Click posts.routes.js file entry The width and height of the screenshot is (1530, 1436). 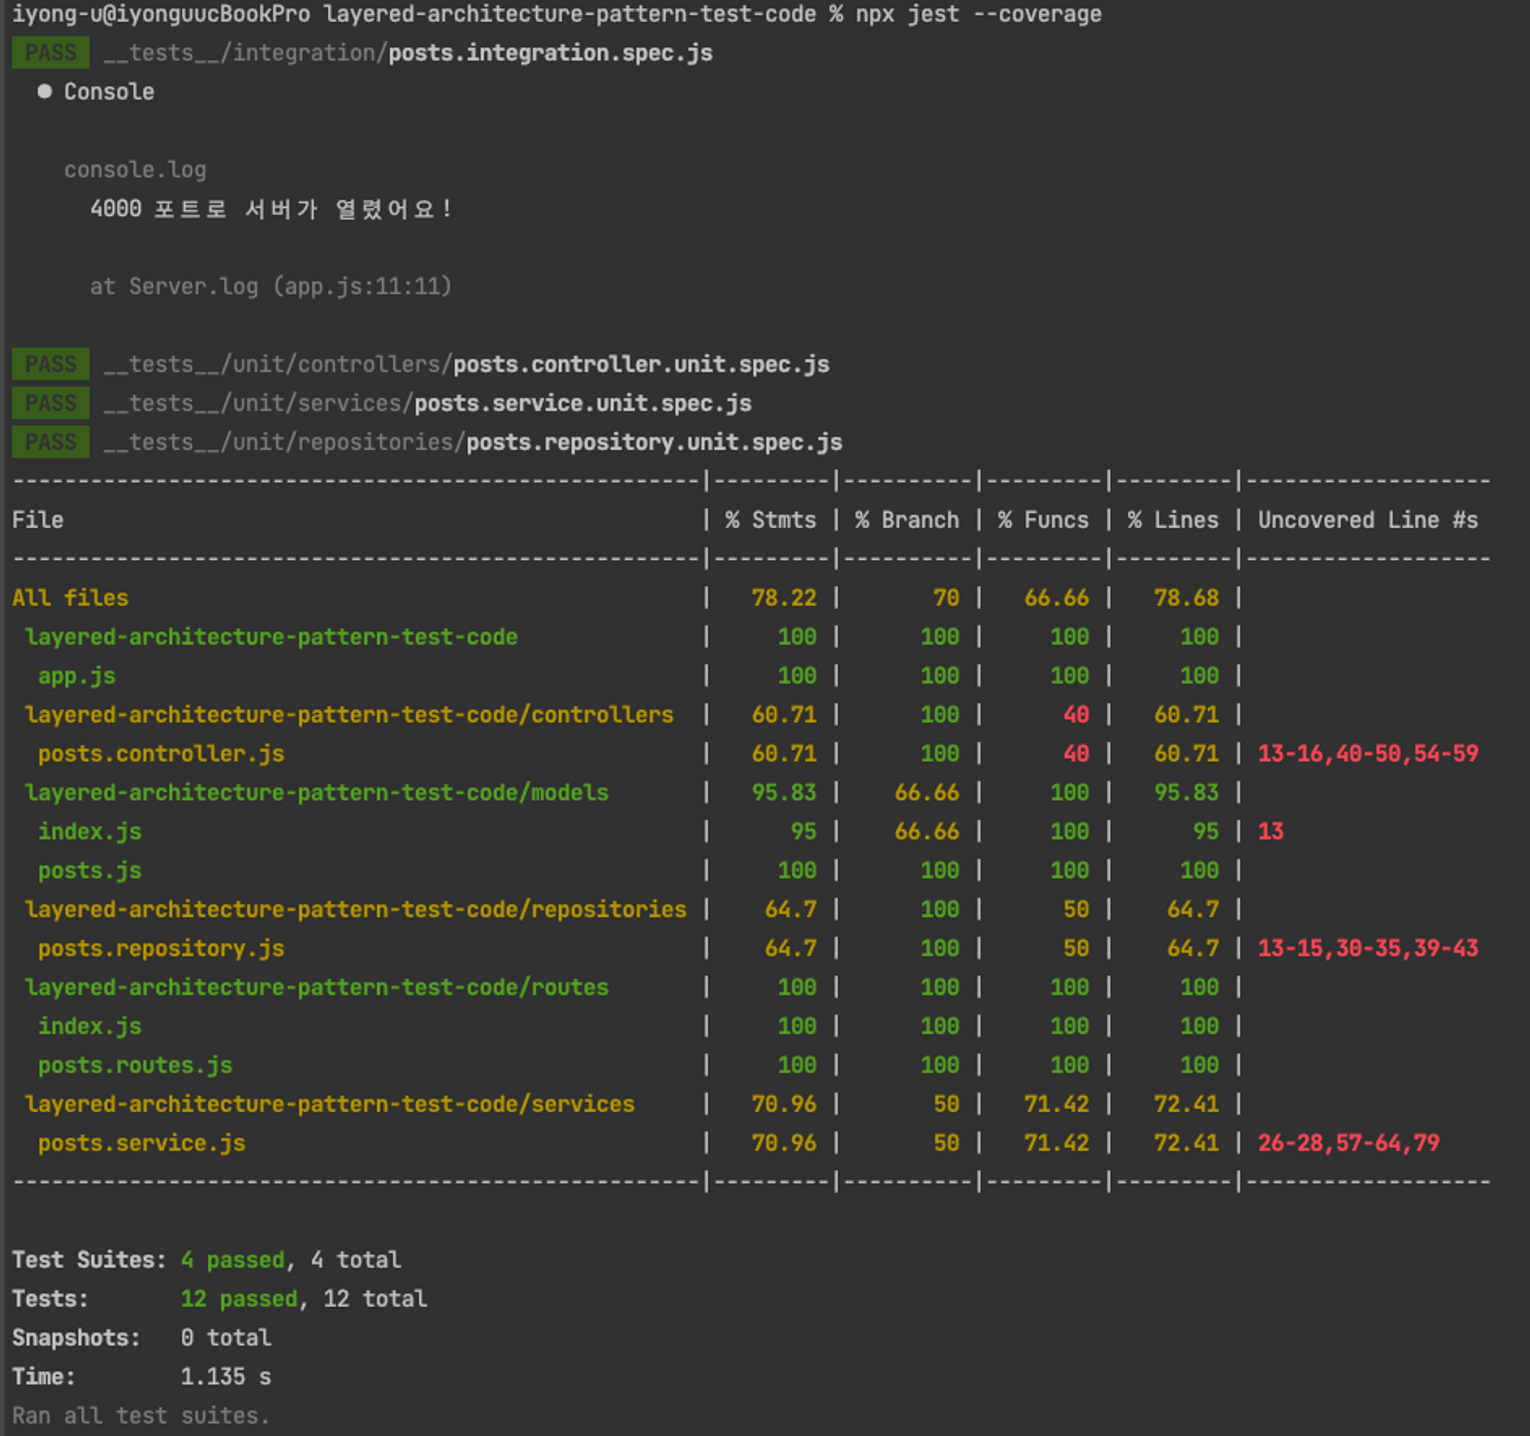pos(135,1065)
